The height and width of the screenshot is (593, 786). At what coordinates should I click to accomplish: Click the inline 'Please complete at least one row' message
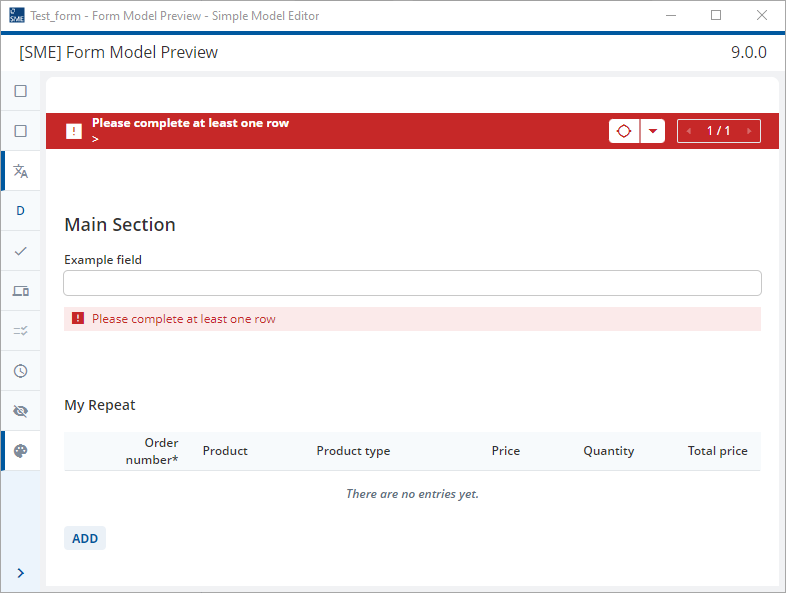point(183,319)
